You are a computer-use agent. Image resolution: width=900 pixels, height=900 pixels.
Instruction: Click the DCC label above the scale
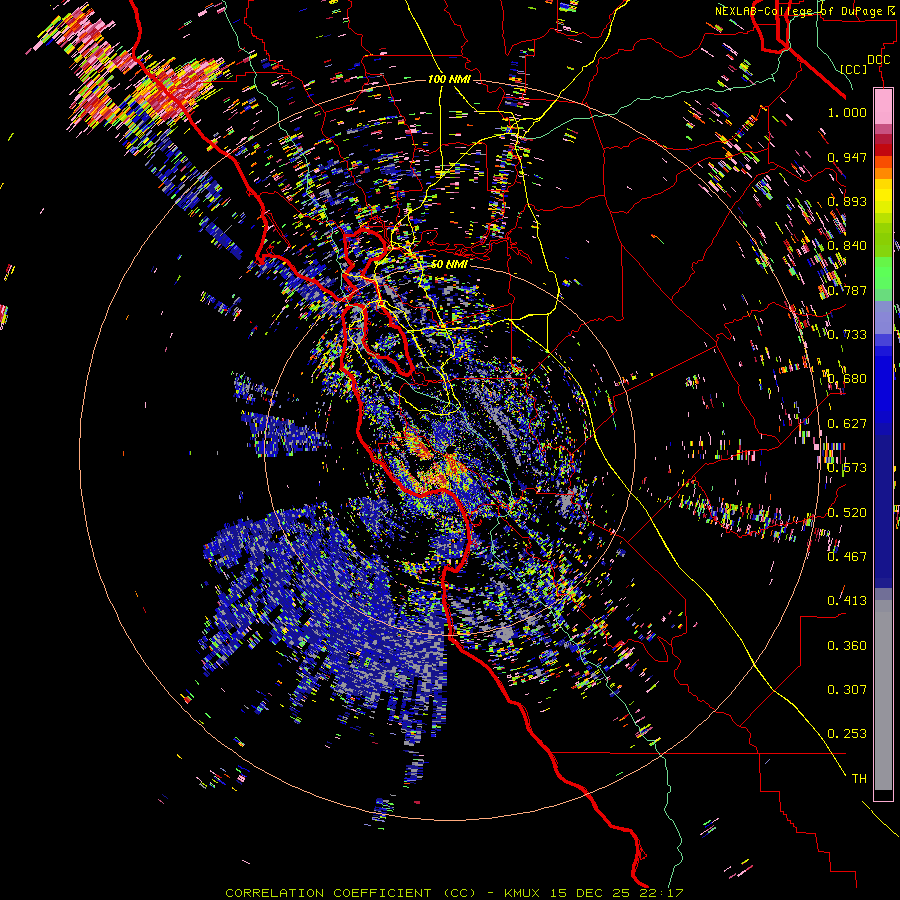coord(878,60)
